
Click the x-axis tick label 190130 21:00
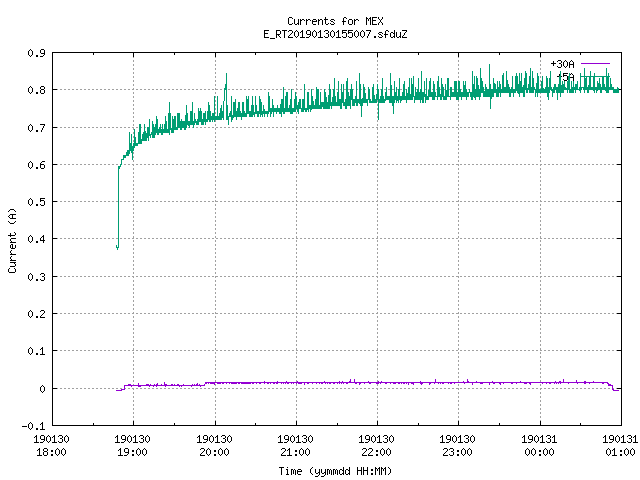pos(295,446)
